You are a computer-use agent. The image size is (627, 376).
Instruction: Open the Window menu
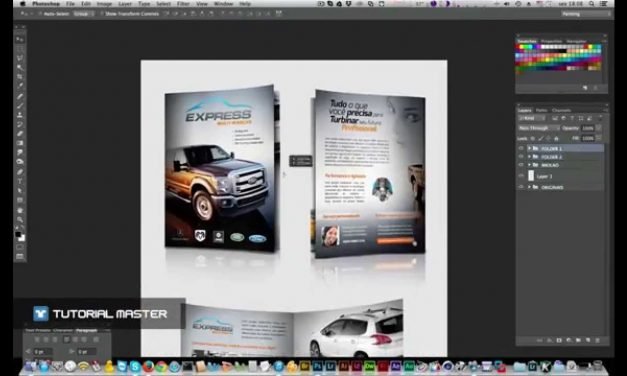click(224, 4)
